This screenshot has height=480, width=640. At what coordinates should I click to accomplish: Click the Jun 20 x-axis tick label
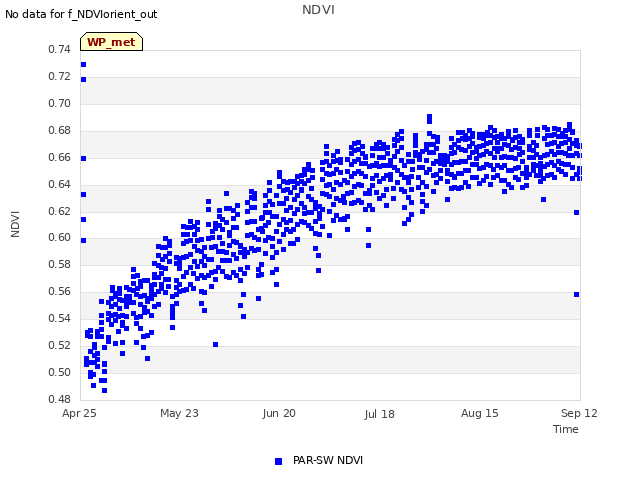pos(279,413)
